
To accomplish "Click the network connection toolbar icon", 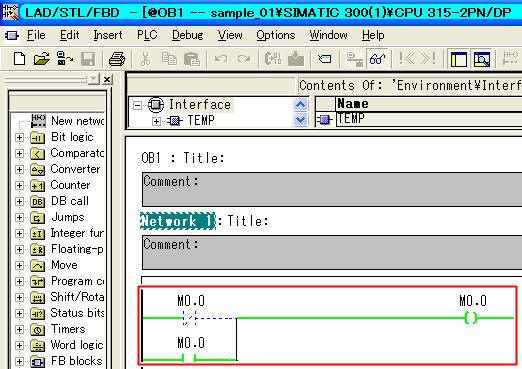I will point(354,59).
